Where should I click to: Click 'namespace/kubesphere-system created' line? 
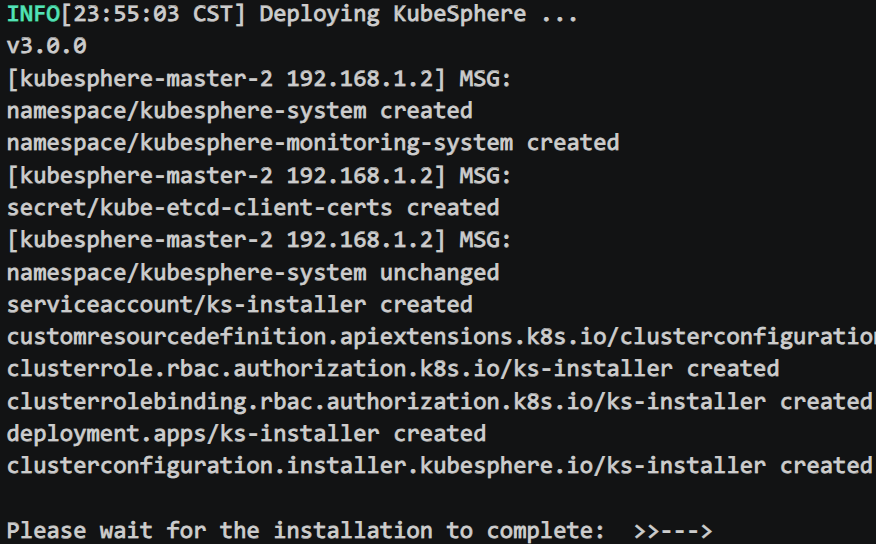(x=240, y=111)
